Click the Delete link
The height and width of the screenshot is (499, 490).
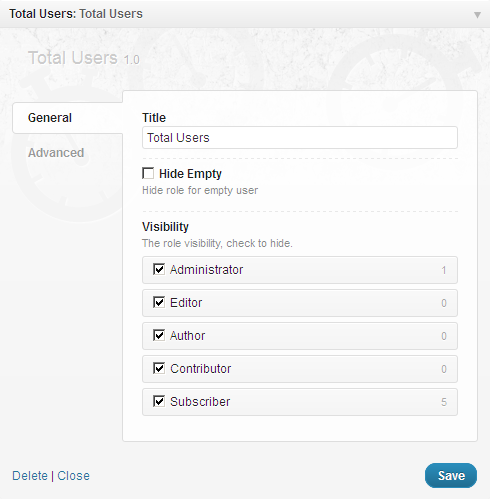(x=30, y=476)
